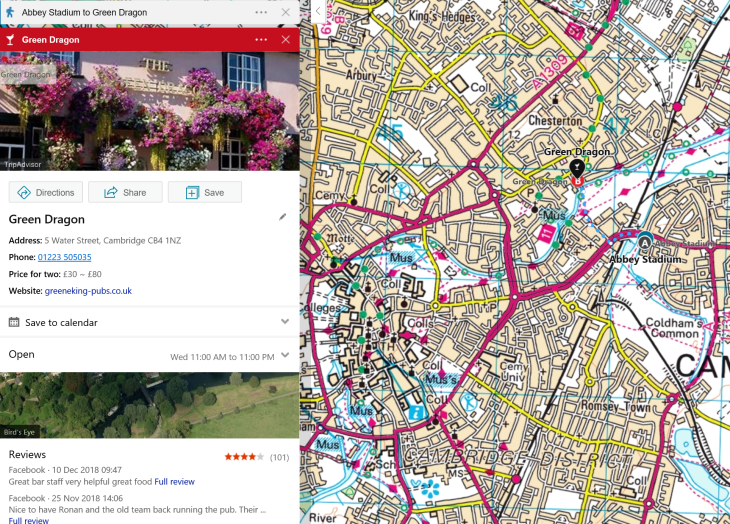Image resolution: width=730 pixels, height=524 pixels.
Task: Click the pencil edit icon
Action: point(283,216)
